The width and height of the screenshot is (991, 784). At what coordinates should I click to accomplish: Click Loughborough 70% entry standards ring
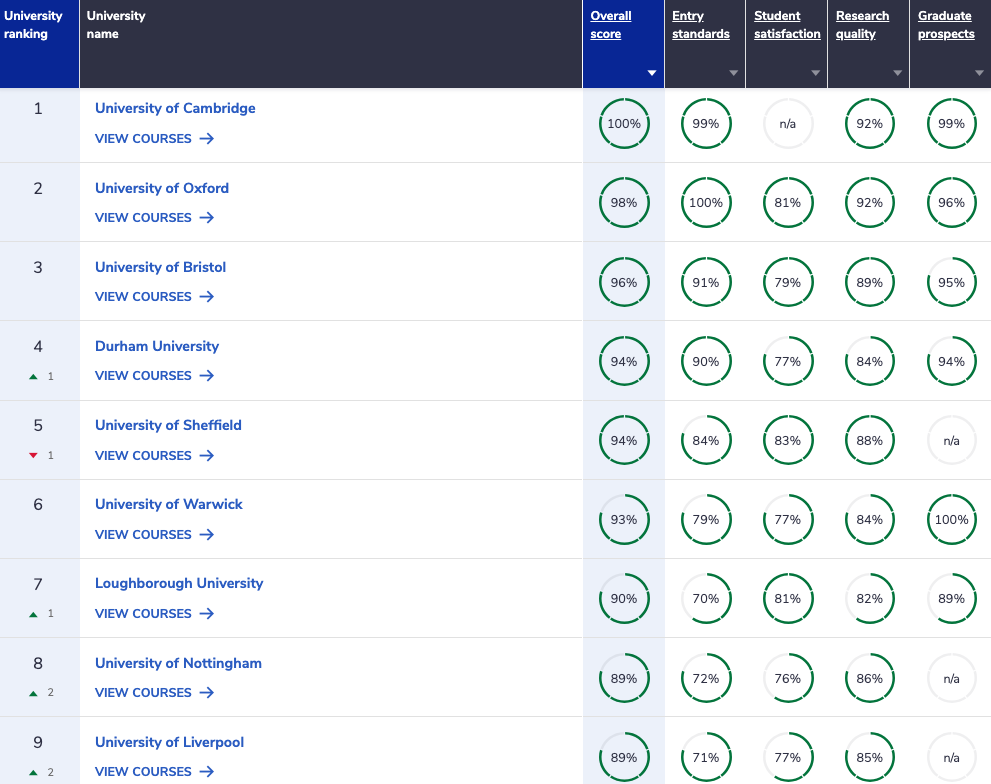click(706, 598)
